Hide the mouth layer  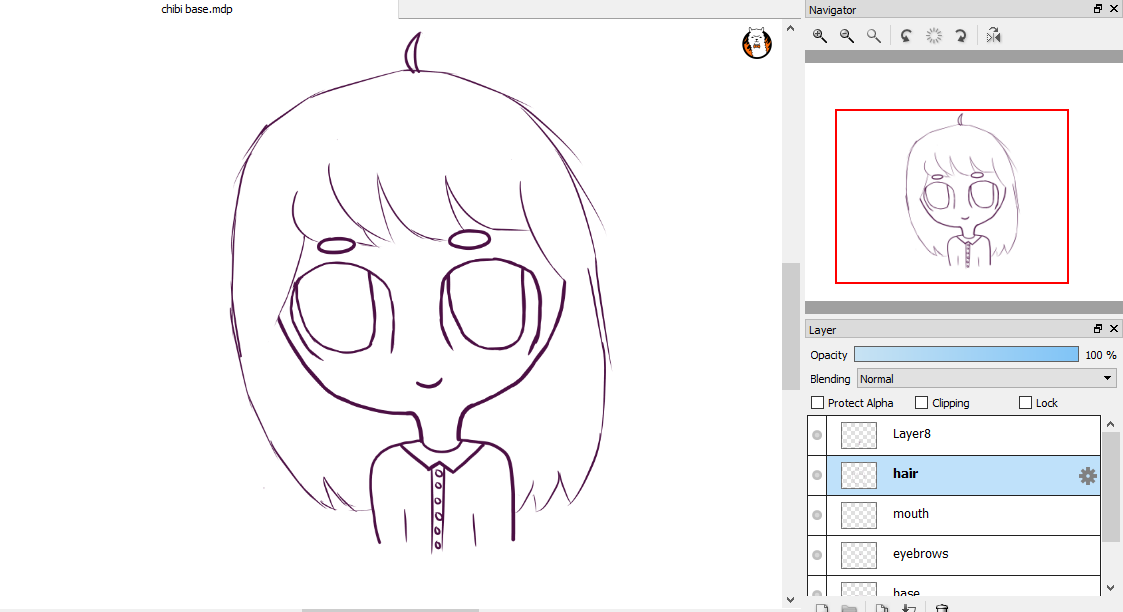pyautogui.click(x=817, y=515)
